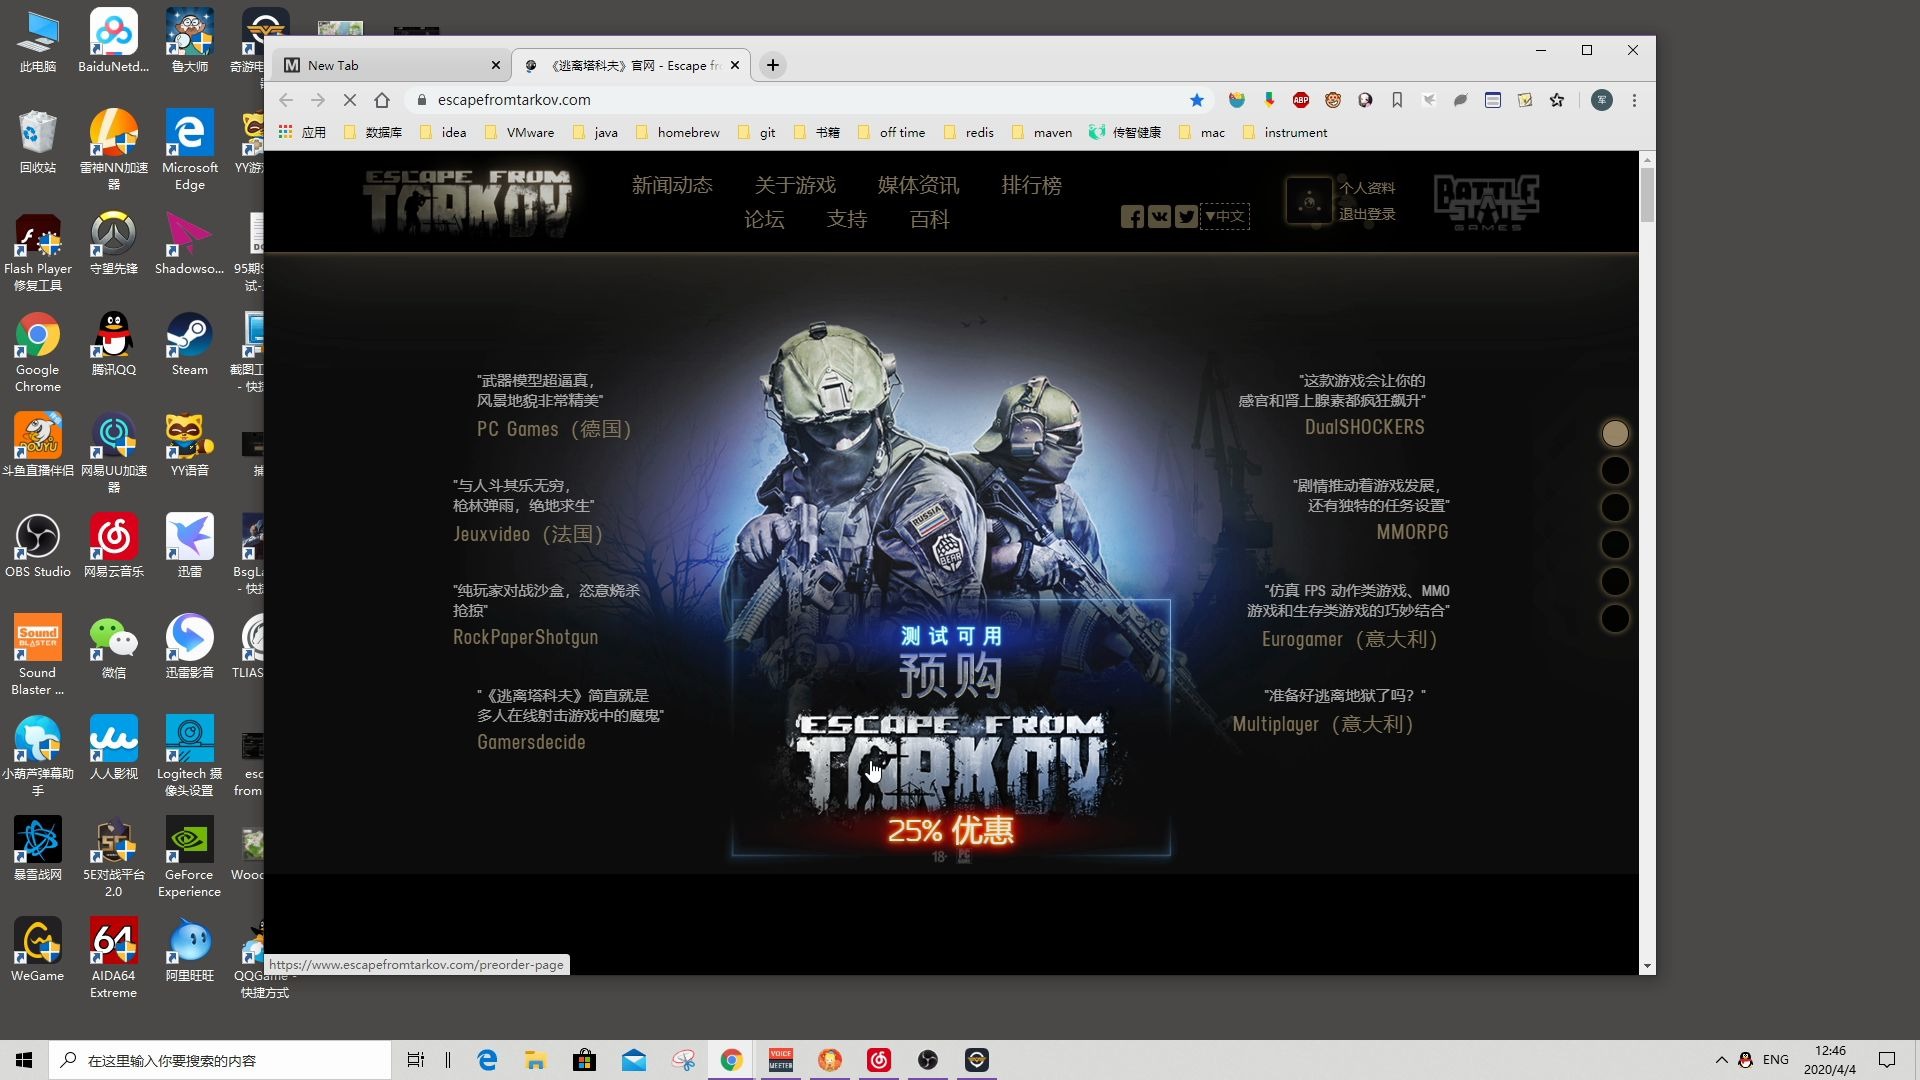Click the page vertical scrollbar thumb

1647,195
